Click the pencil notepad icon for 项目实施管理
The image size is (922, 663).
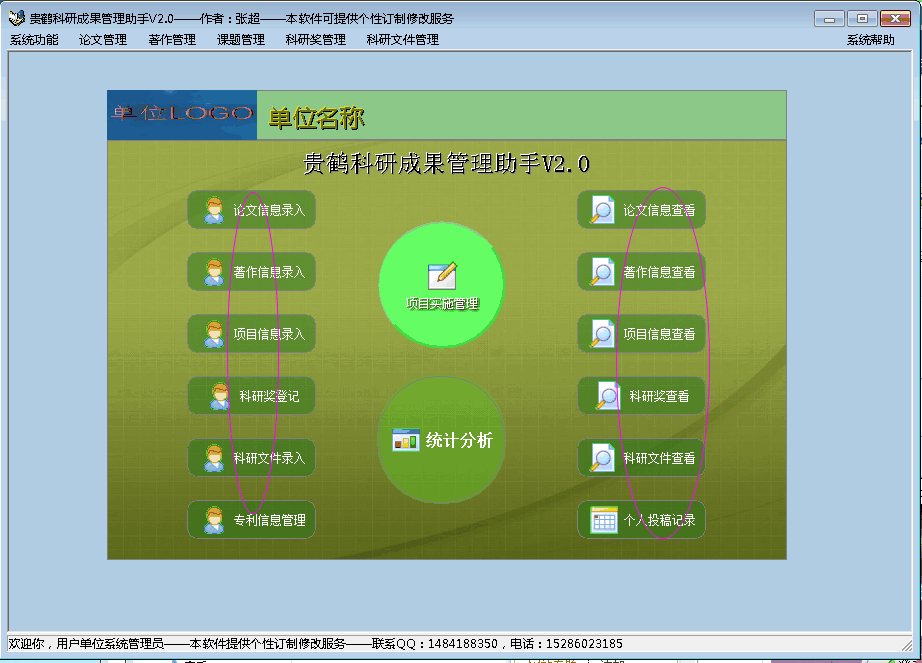[x=442, y=276]
